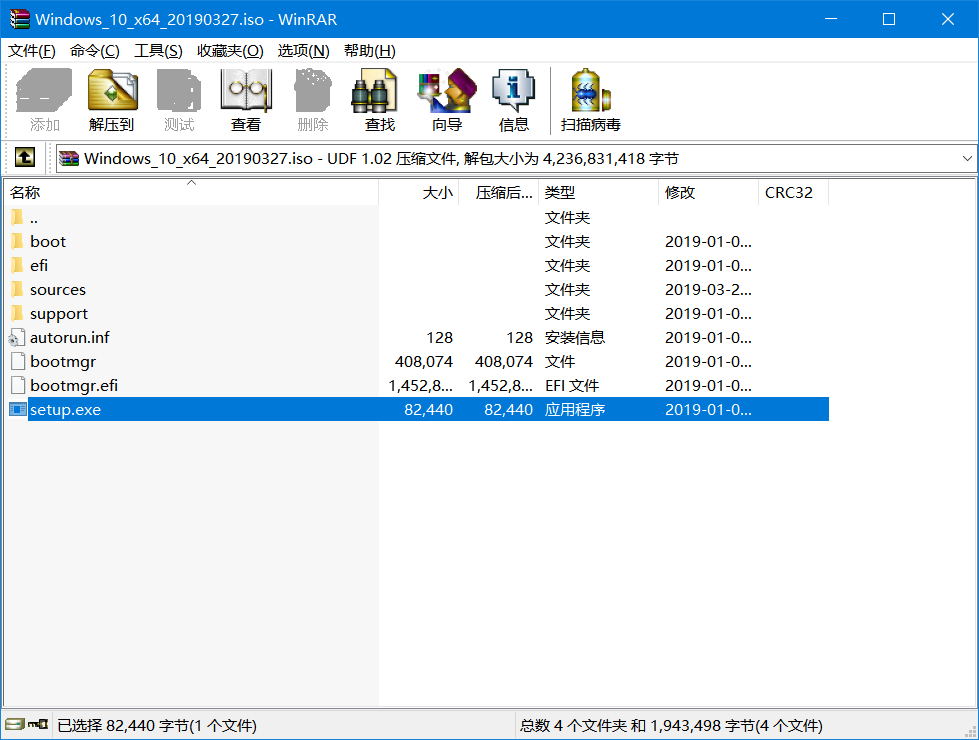
Task: Select the 'autorun.inf' file name
Action: click(x=69, y=337)
